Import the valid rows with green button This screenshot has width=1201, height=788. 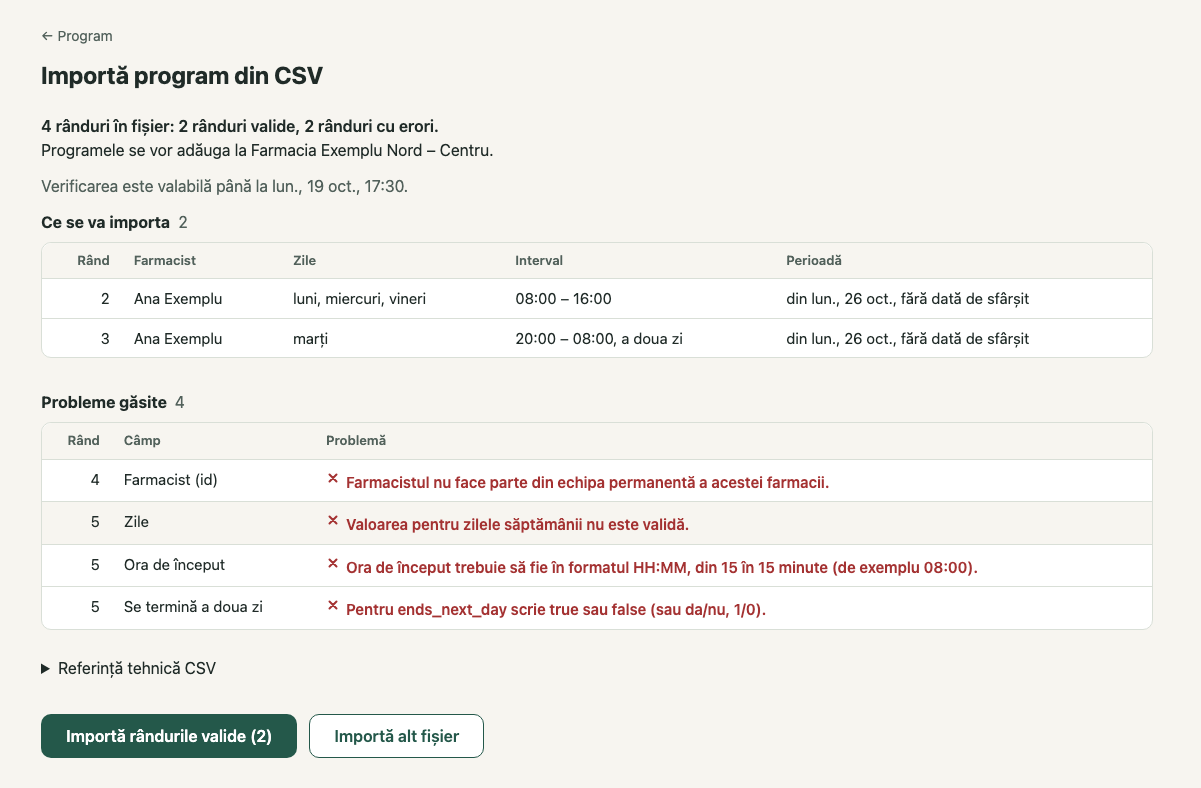169,736
